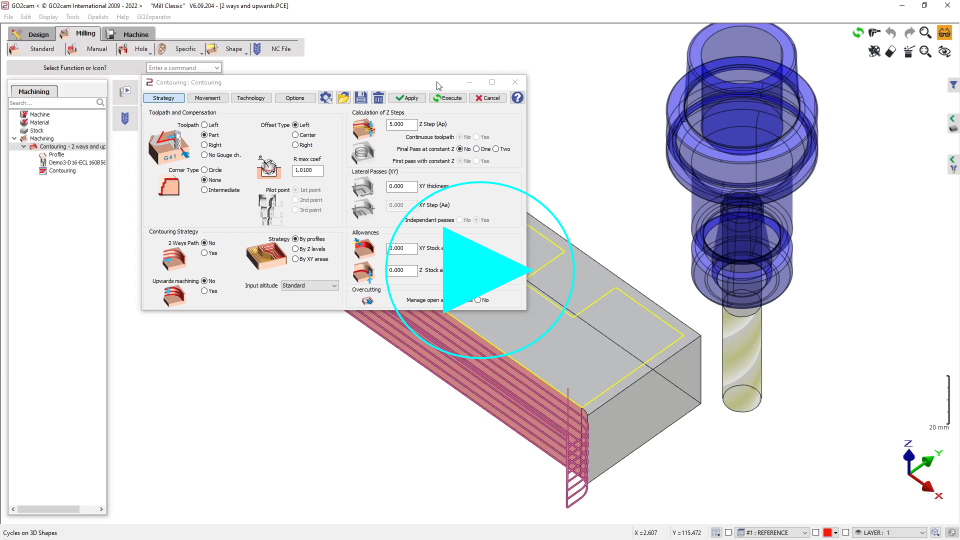Click the green refresh arrows icon

(858, 33)
